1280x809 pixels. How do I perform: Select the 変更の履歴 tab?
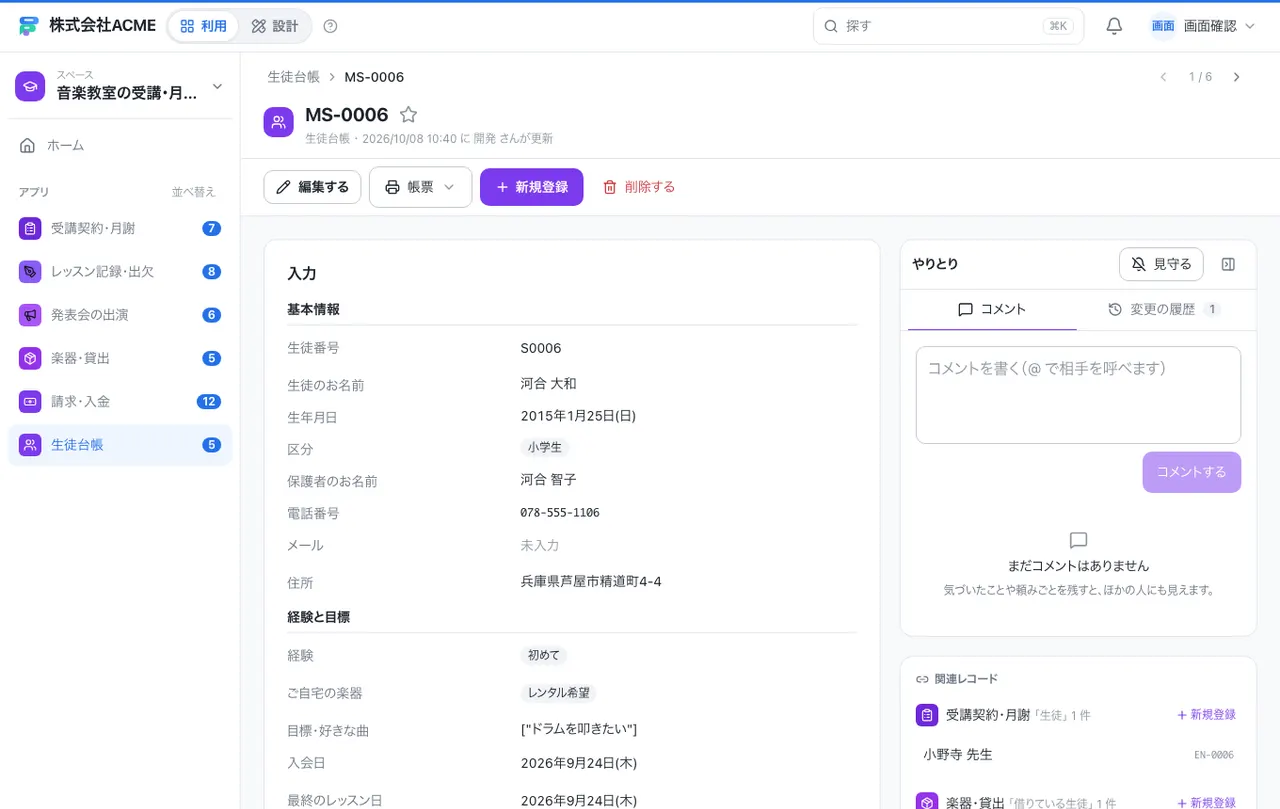click(x=1163, y=309)
